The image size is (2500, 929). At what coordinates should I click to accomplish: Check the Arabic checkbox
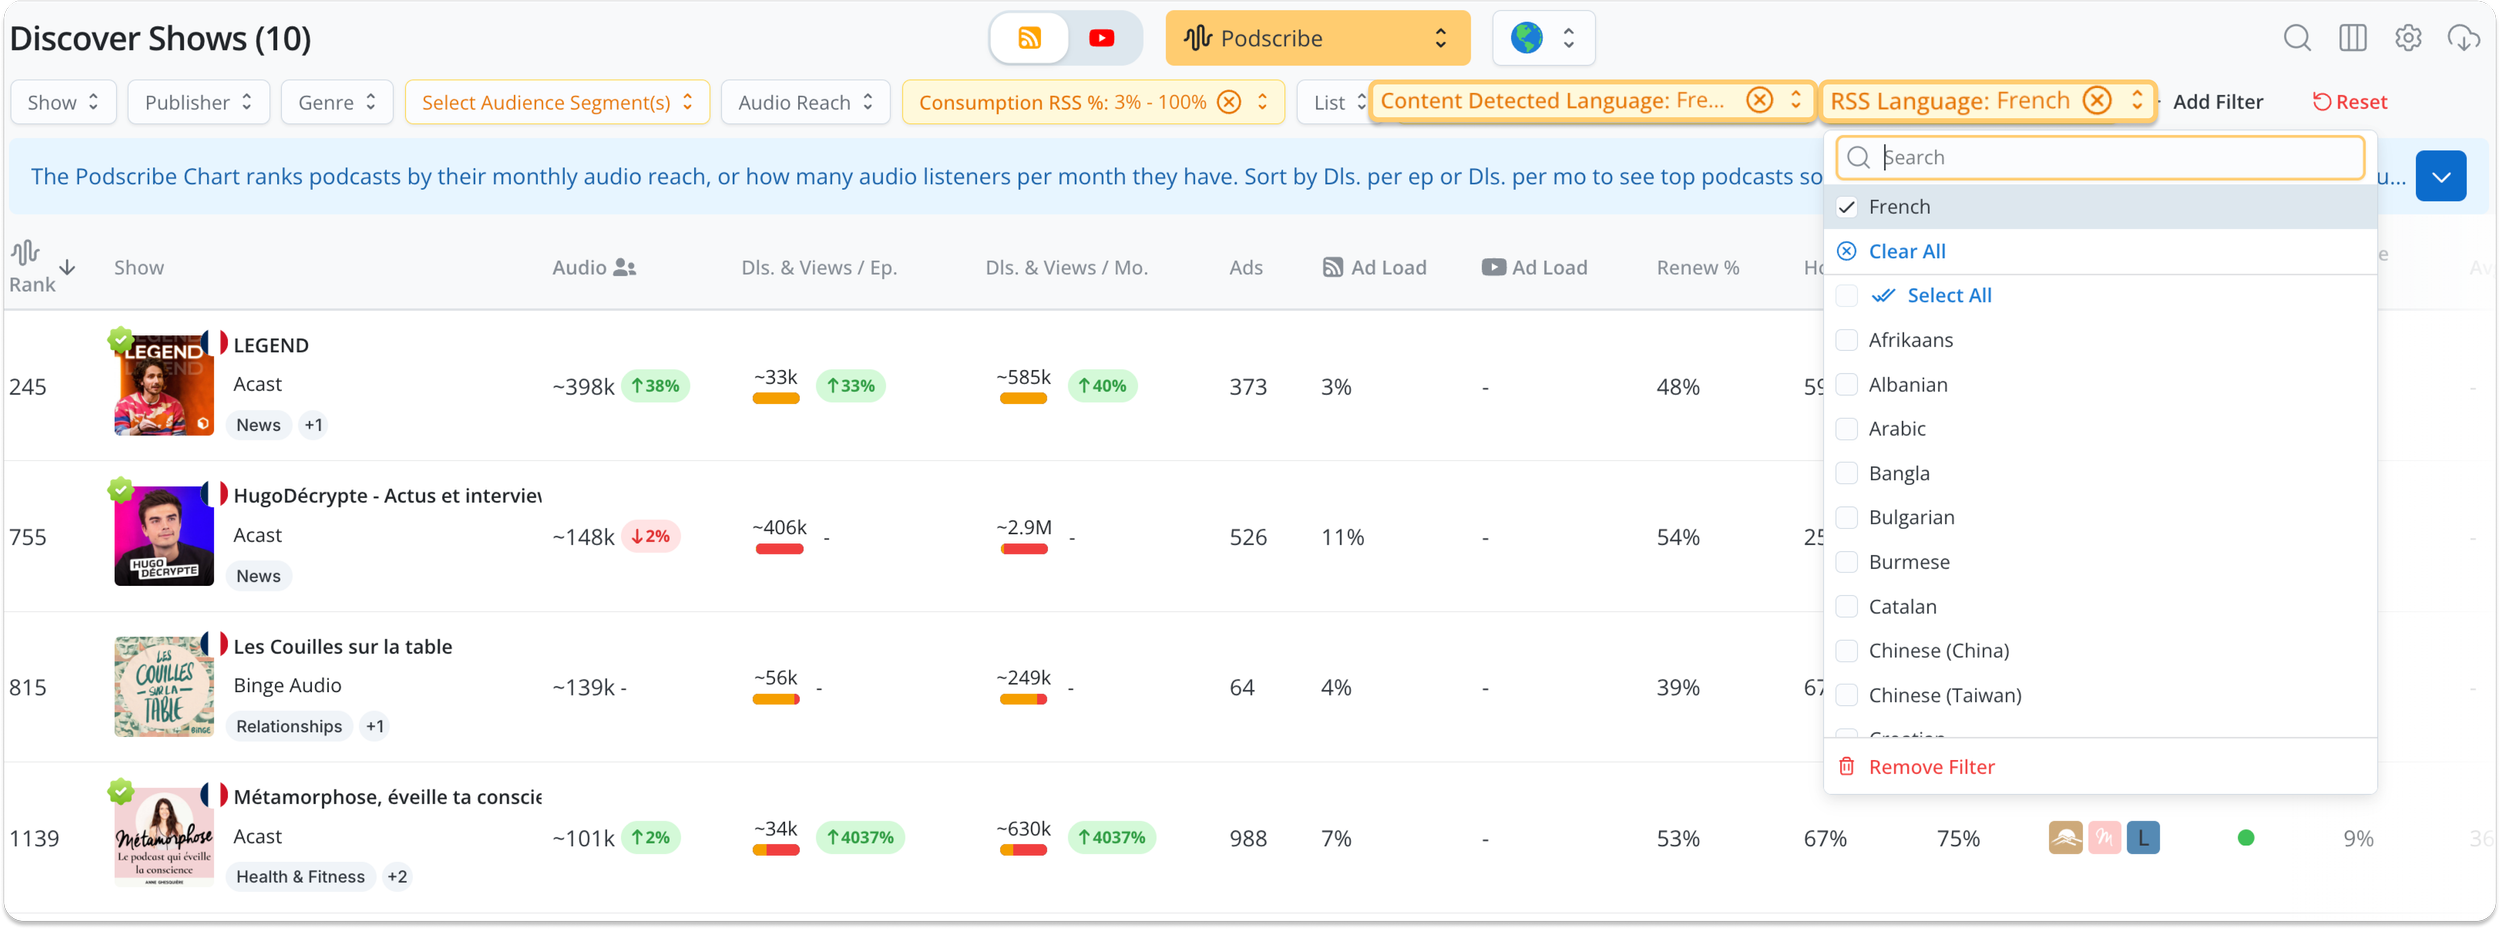[x=1847, y=428]
